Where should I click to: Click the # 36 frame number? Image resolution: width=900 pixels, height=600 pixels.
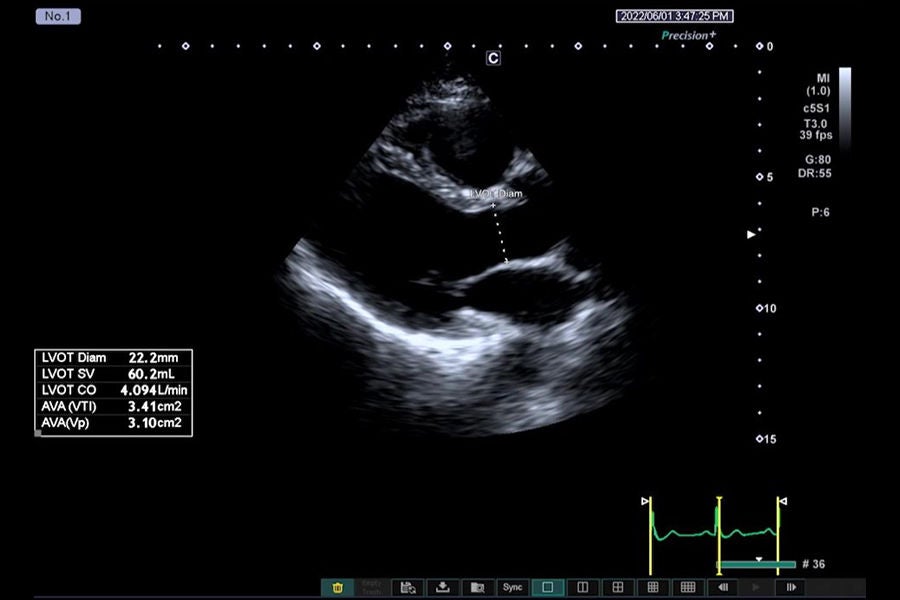[813, 564]
